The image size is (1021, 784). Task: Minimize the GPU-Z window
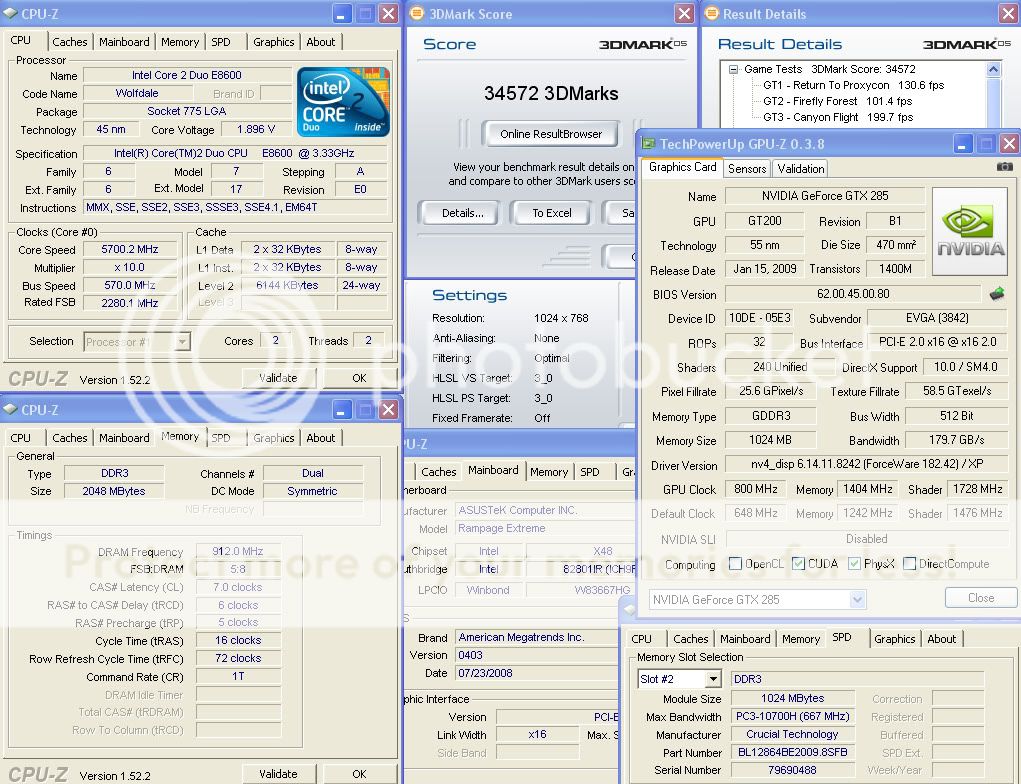963,143
